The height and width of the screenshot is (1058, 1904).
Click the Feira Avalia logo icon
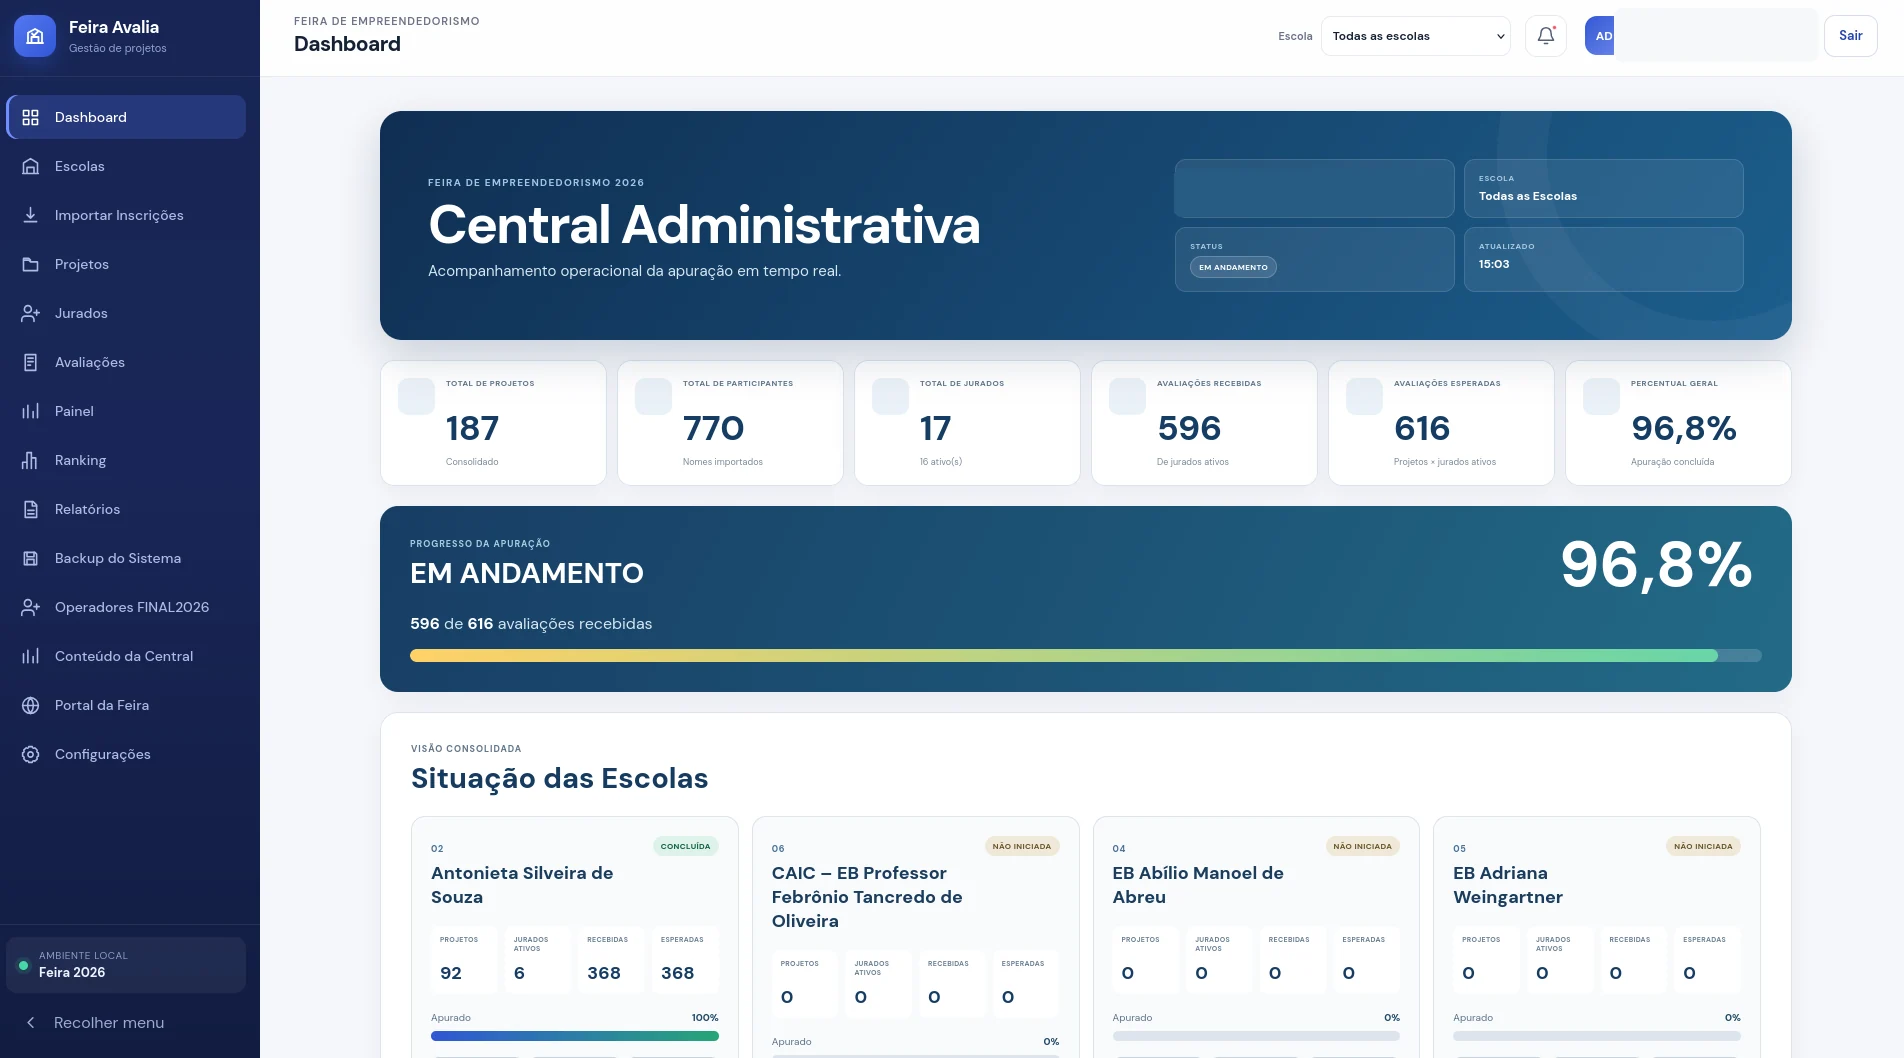[x=35, y=36]
